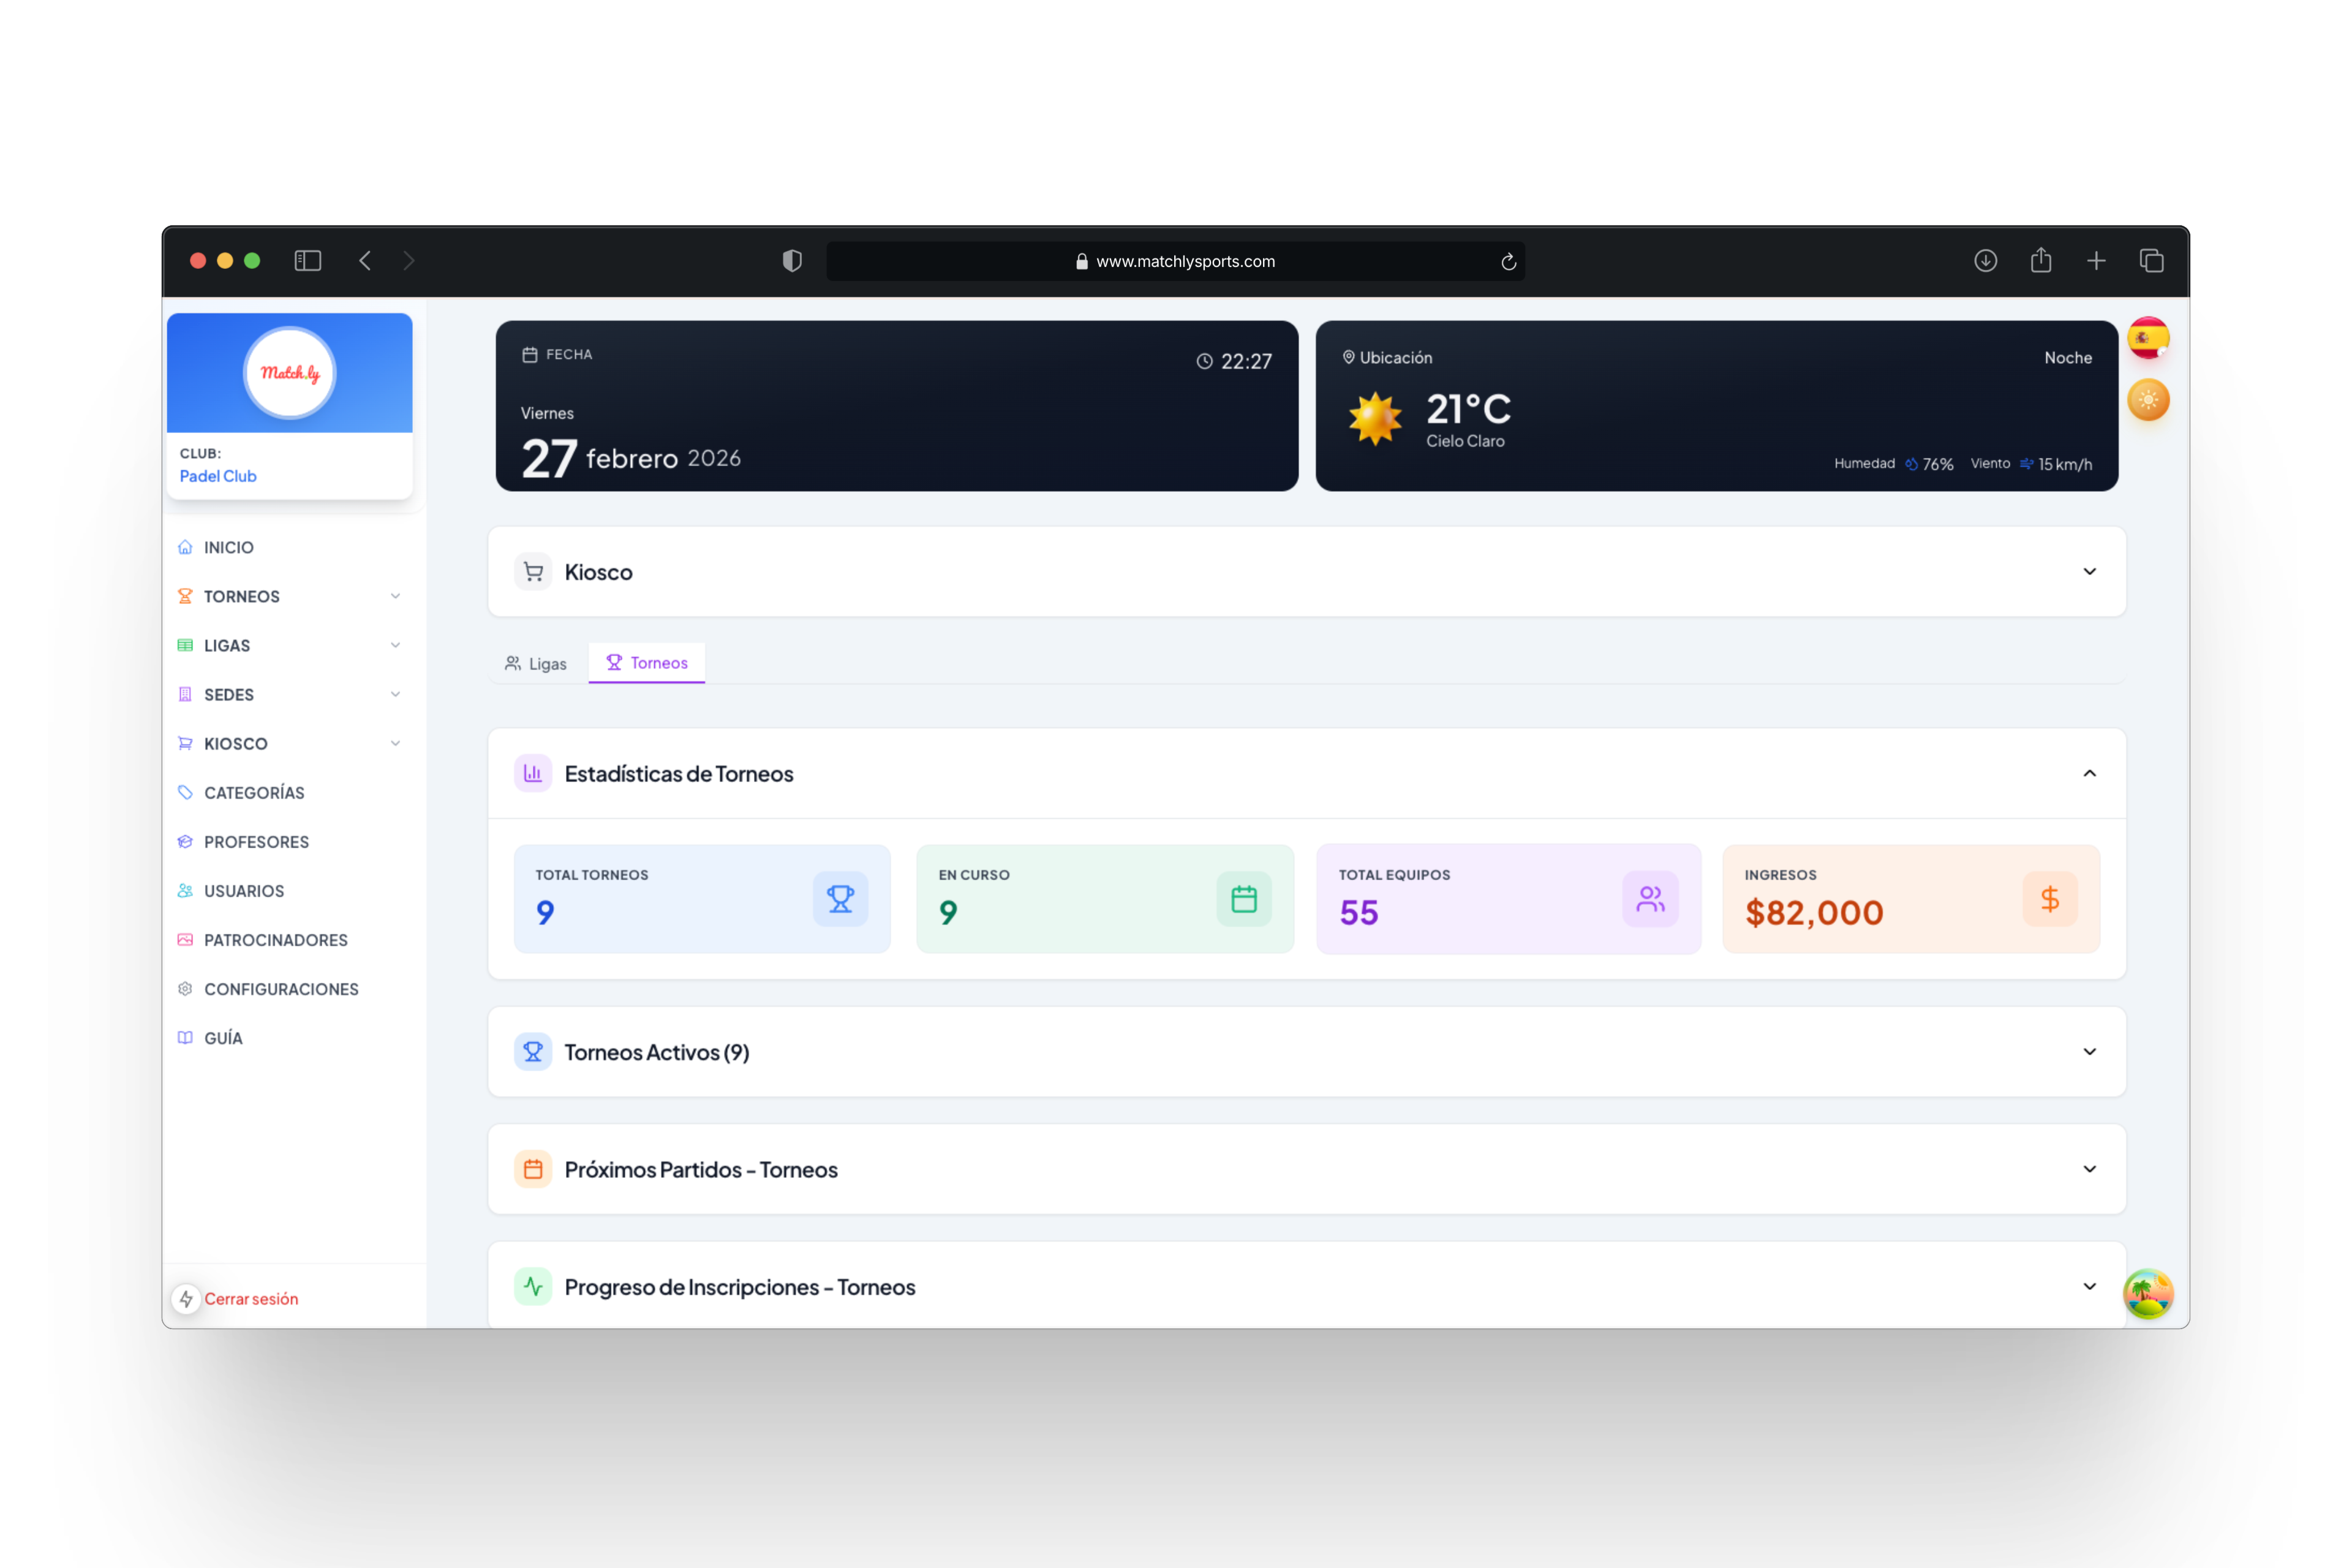Select the Torneos trophy icon in sidebar
Screen dimensions: 2352x1568
point(185,596)
